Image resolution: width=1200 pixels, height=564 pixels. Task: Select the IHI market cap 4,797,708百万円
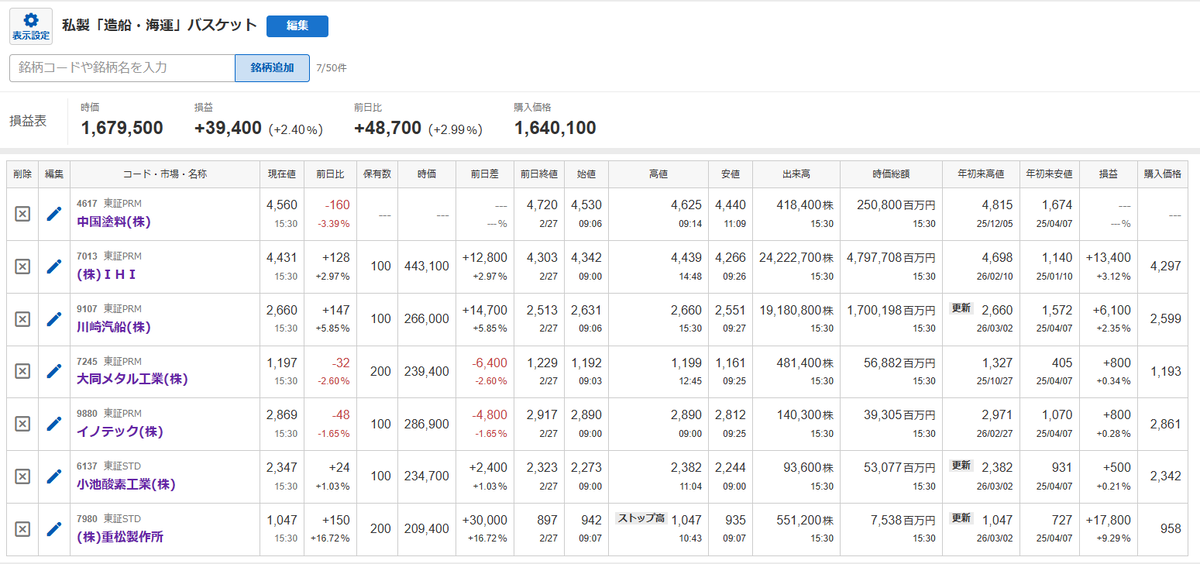pyautogui.click(x=890, y=257)
